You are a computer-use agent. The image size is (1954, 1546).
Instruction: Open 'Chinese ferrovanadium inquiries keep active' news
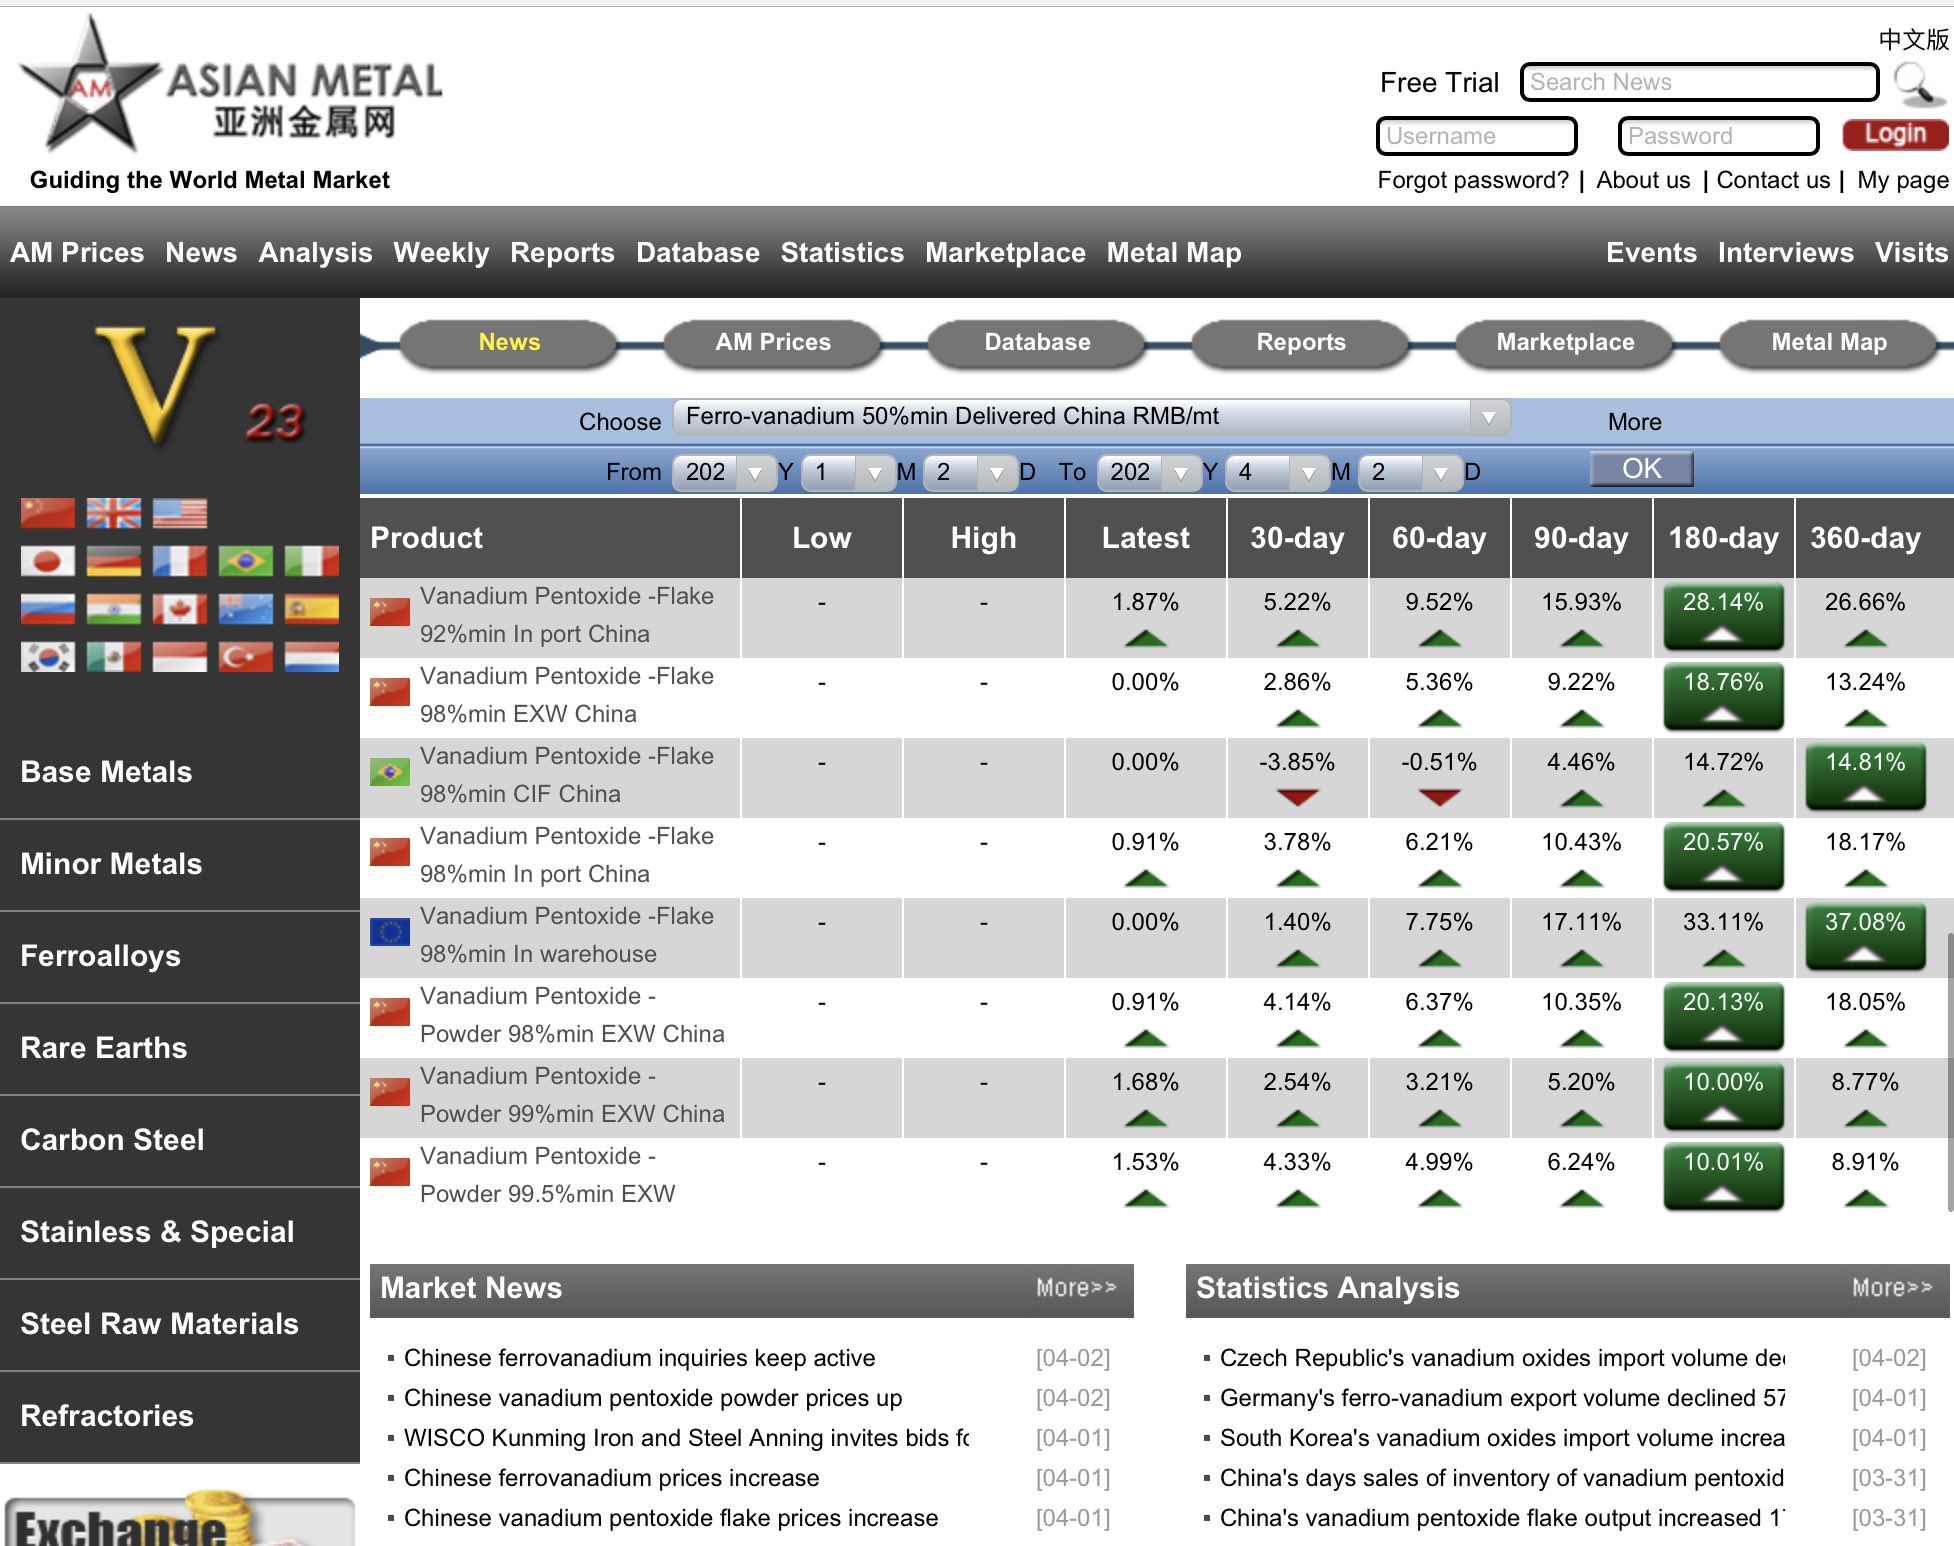click(640, 1358)
